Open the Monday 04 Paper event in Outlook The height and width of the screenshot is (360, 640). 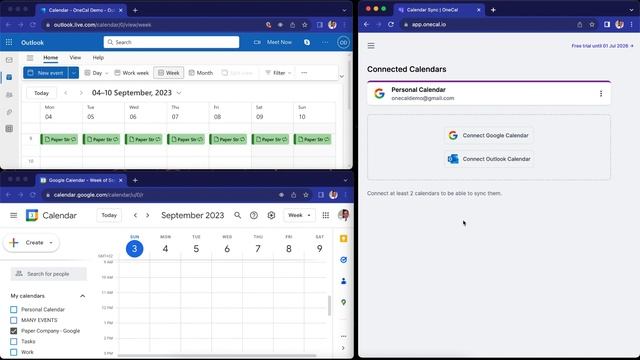[x=59, y=139]
